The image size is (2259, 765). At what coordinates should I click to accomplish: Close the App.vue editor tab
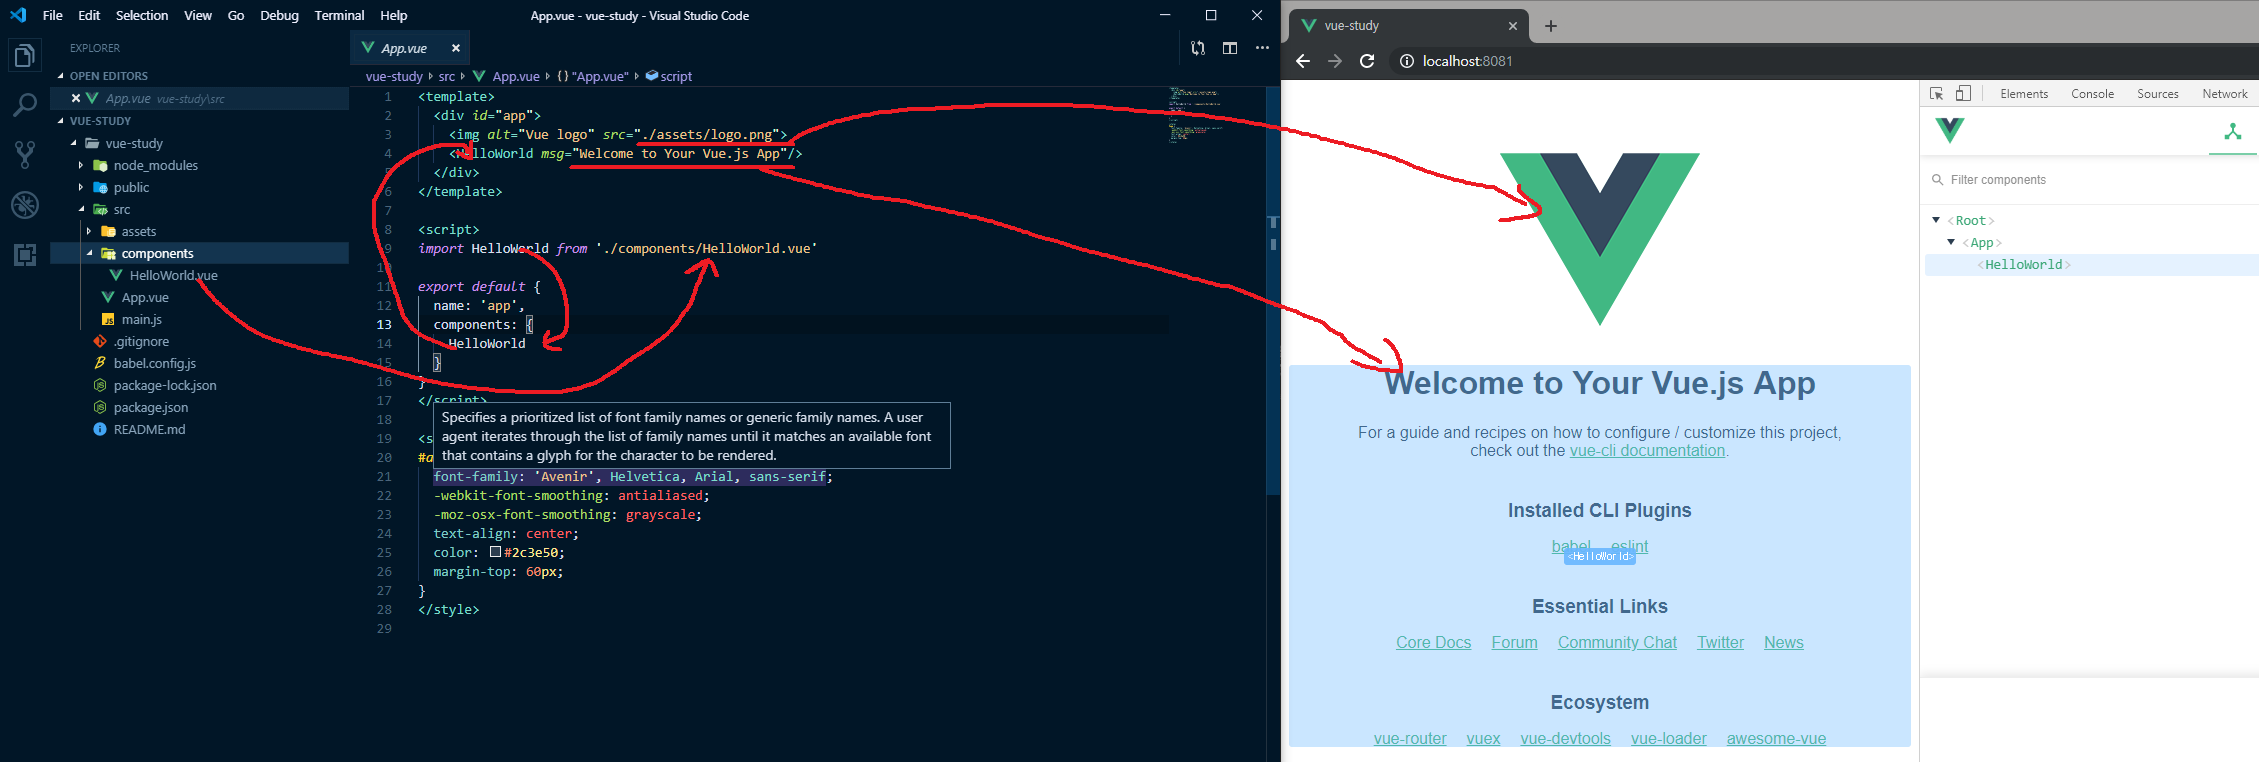tap(456, 48)
